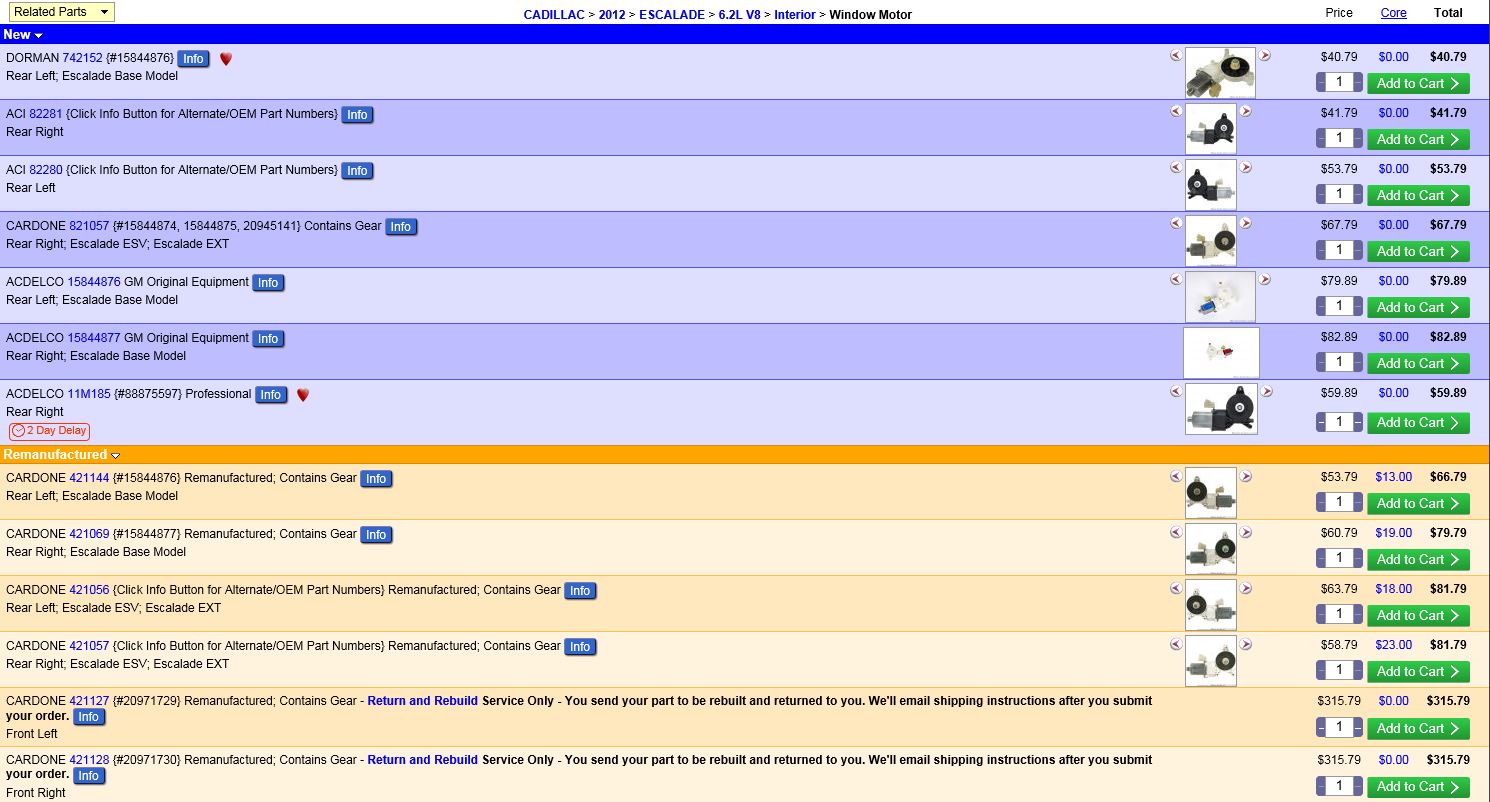
Task: Go to ESCALADE in breadcrumb
Action: click(x=672, y=15)
